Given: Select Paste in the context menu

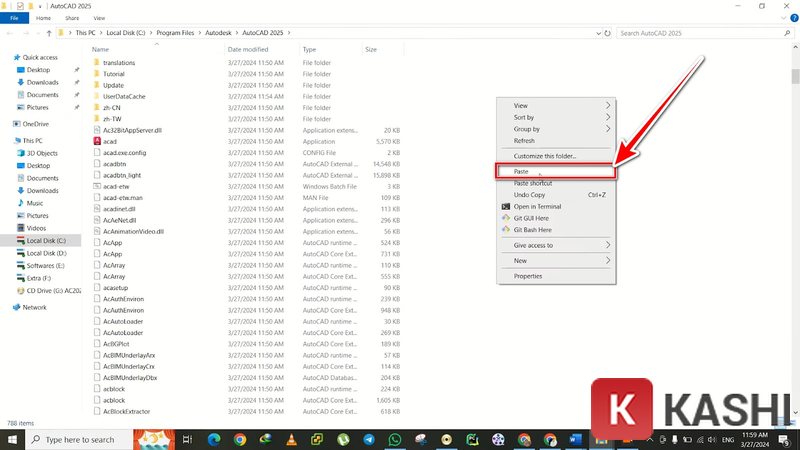Looking at the screenshot, I should [521, 172].
